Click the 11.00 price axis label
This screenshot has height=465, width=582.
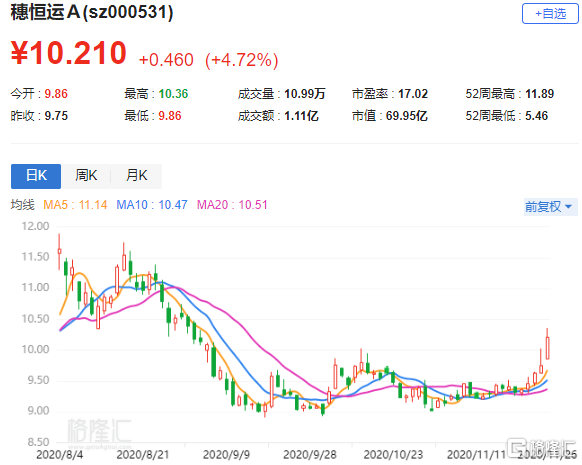(x=35, y=288)
